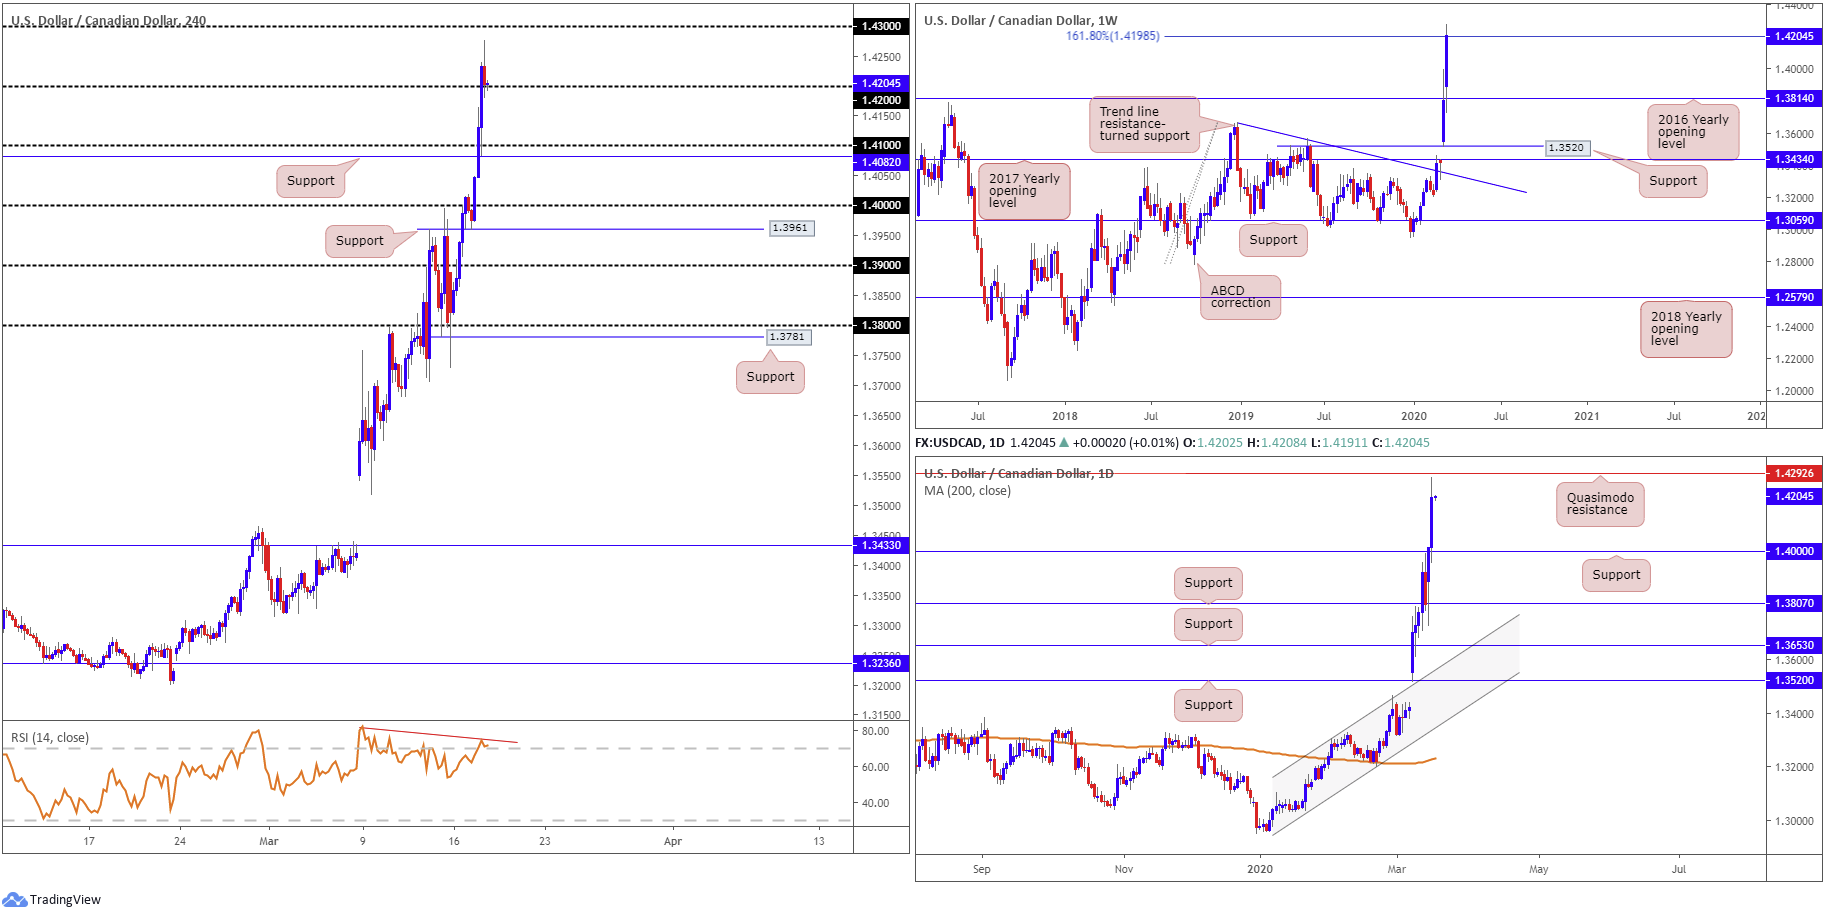The height and width of the screenshot is (912, 1826).
Task: Click the red 1.42926 price tag on daily chart
Action: click(1793, 473)
